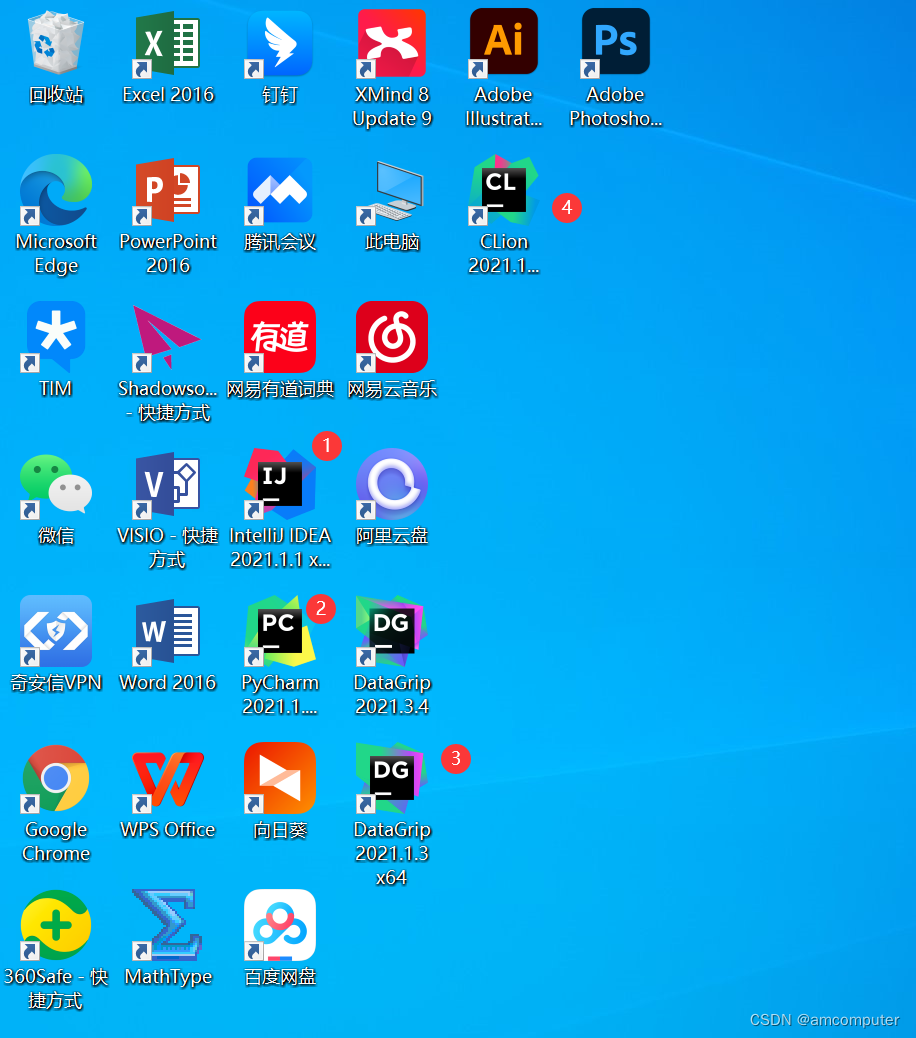Select the VISIO shortcut icon
The width and height of the screenshot is (916, 1038).
[168, 485]
